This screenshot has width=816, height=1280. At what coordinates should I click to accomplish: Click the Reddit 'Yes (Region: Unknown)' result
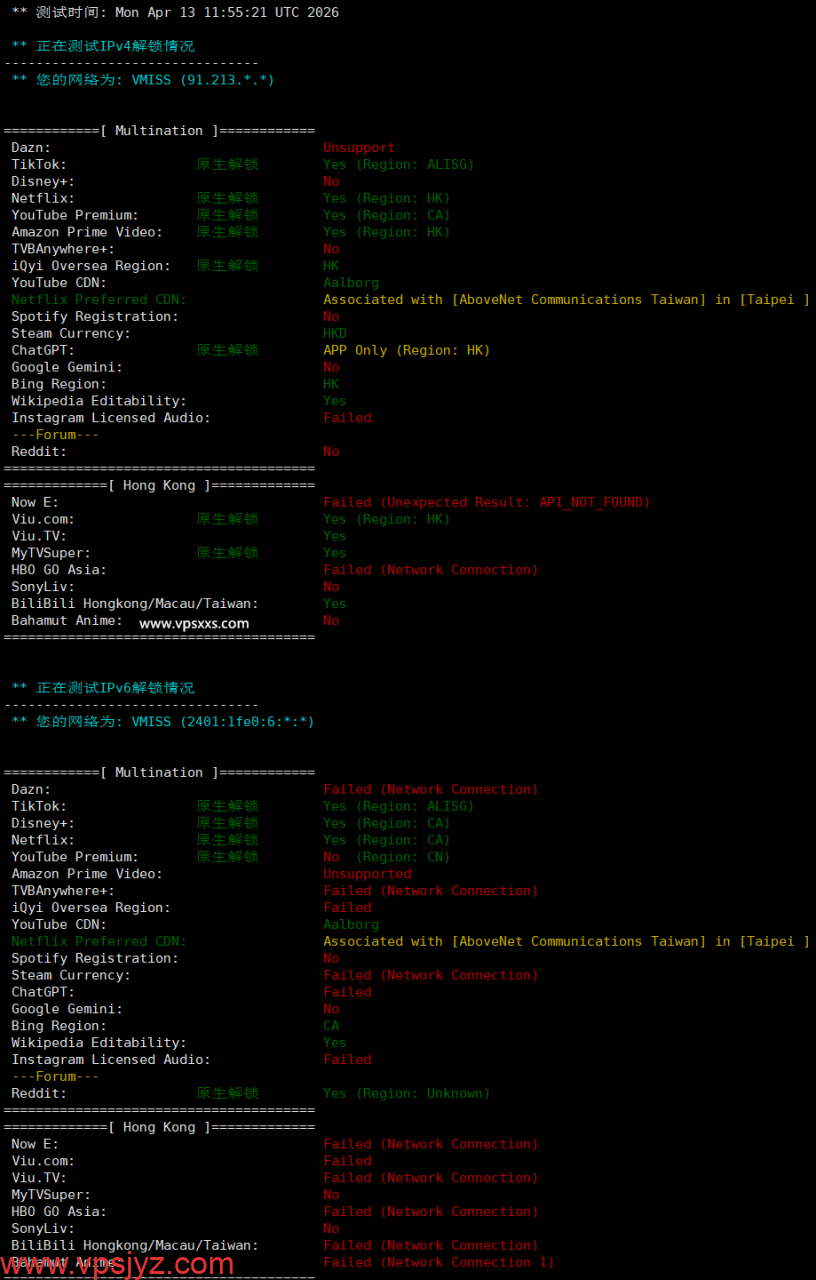tap(406, 1094)
